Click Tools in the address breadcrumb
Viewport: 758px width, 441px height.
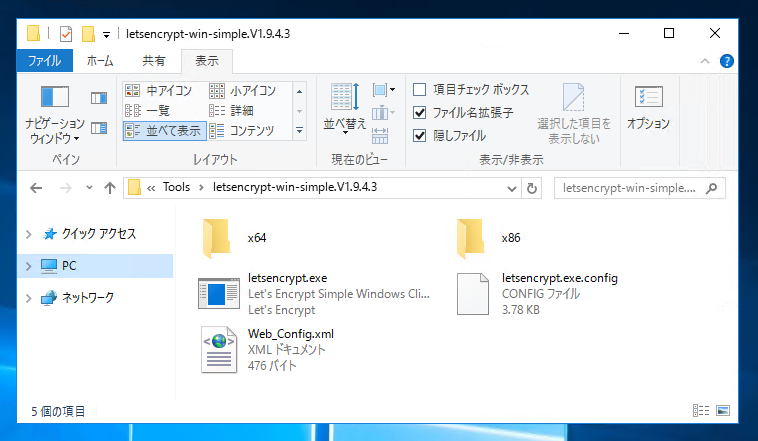click(176, 187)
